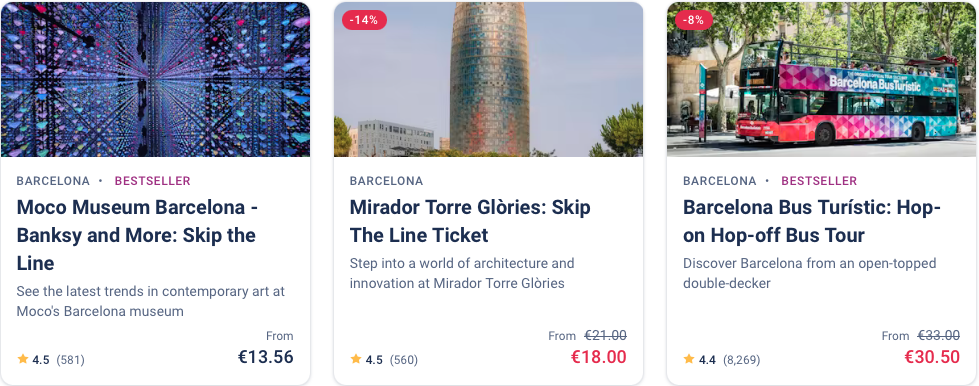Image resolution: width=979 pixels, height=386 pixels.
Task: Open Barcelona Bus Turístic Hop-on Hop-off title
Action: tap(812, 221)
